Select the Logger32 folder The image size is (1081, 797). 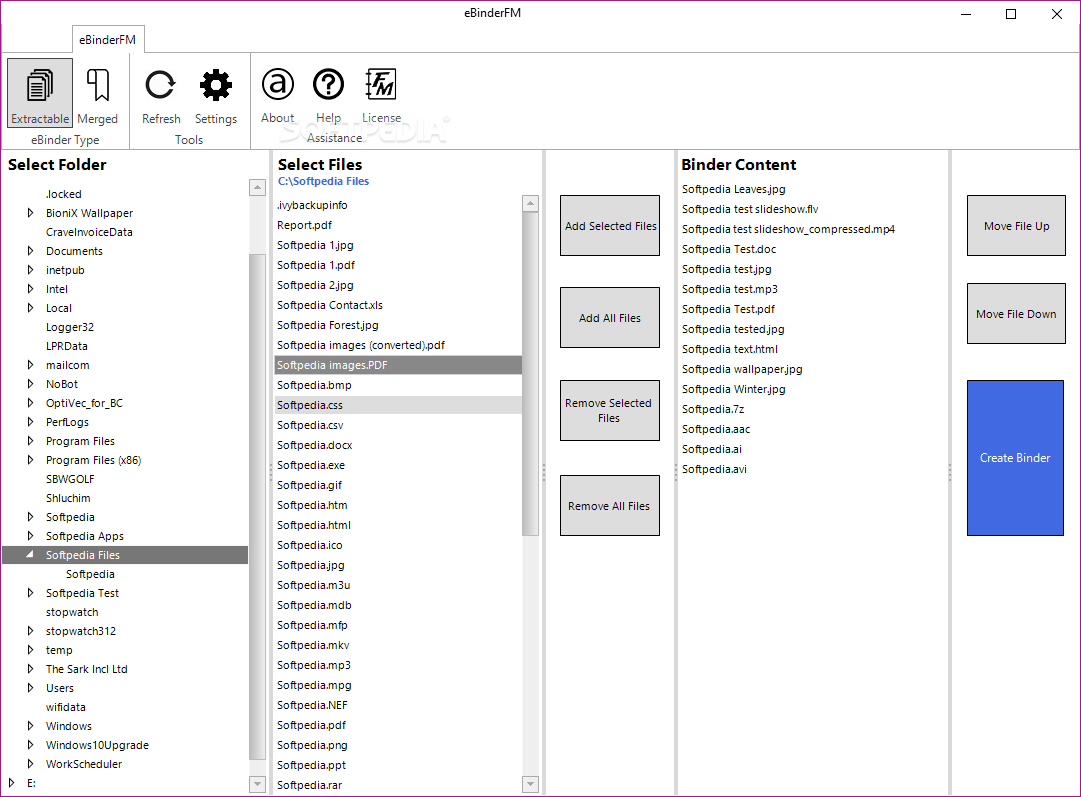[x=70, y=327]
